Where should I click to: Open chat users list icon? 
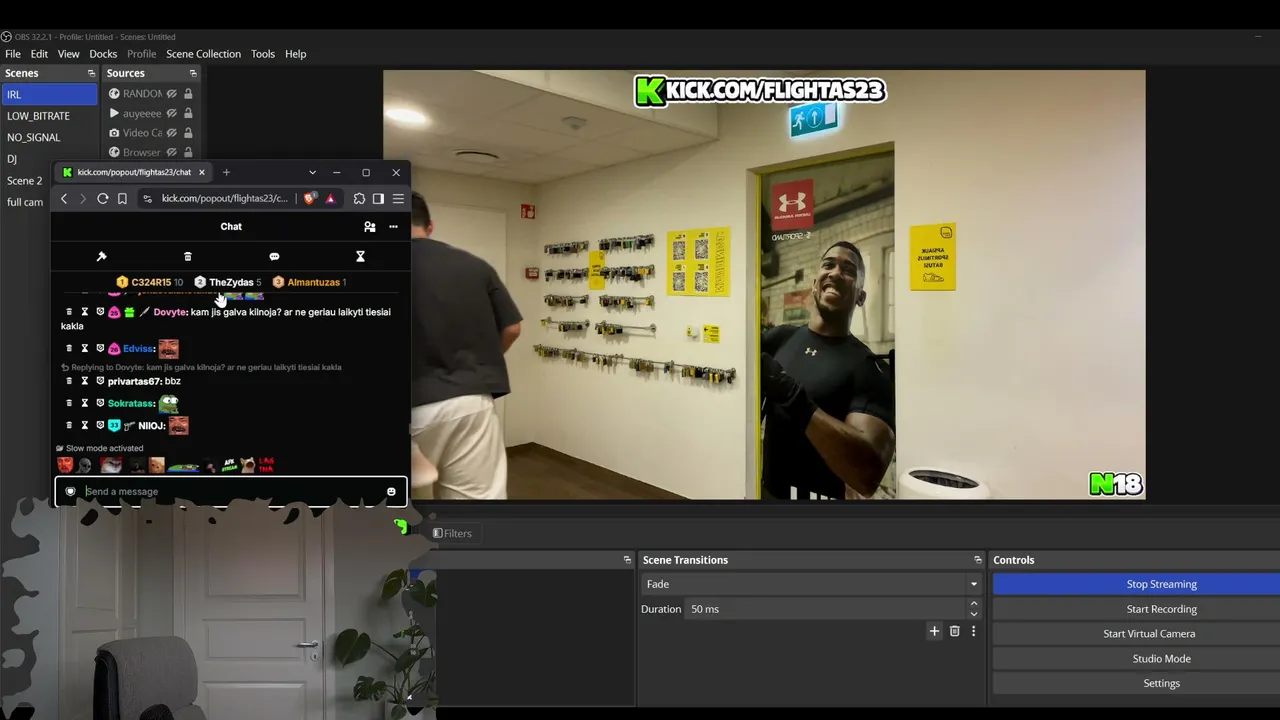point(370,227)
